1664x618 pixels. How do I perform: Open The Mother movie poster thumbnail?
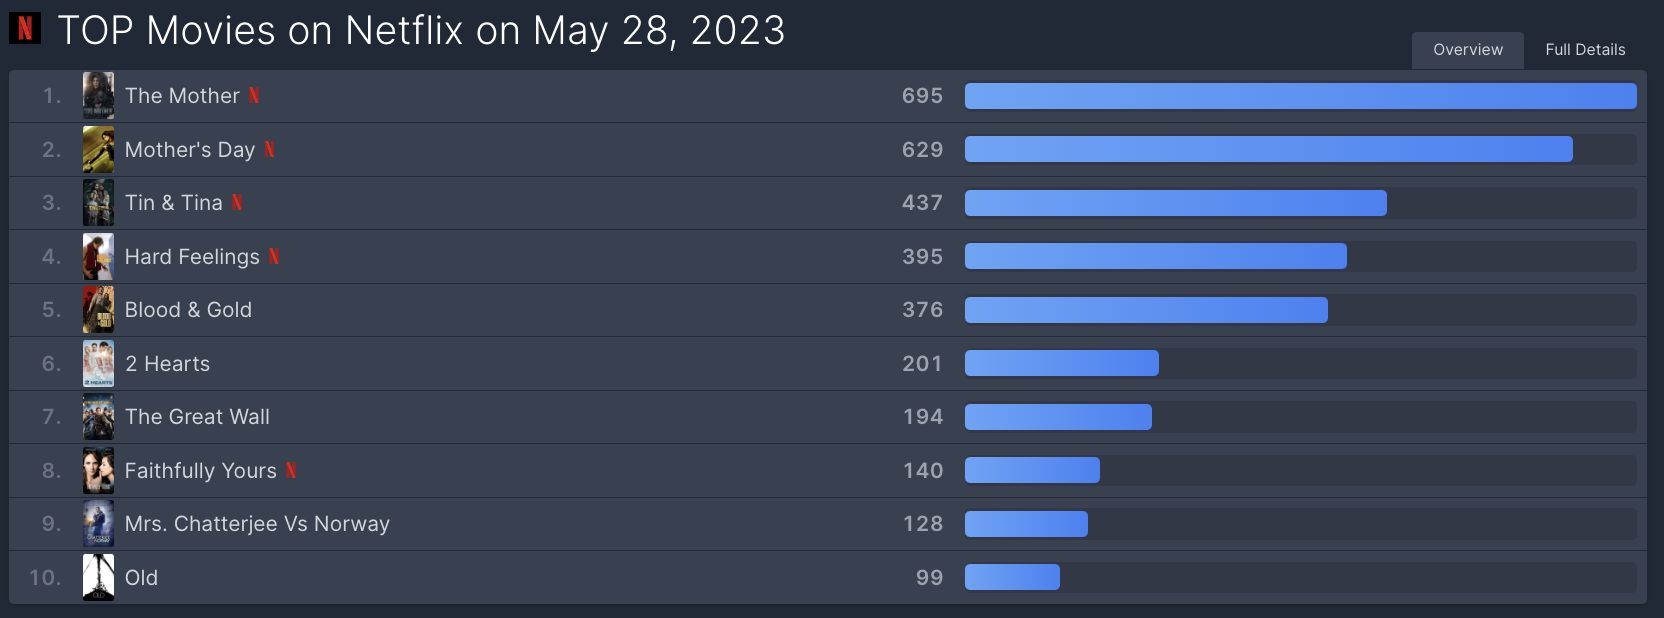[x=98, y=96]
